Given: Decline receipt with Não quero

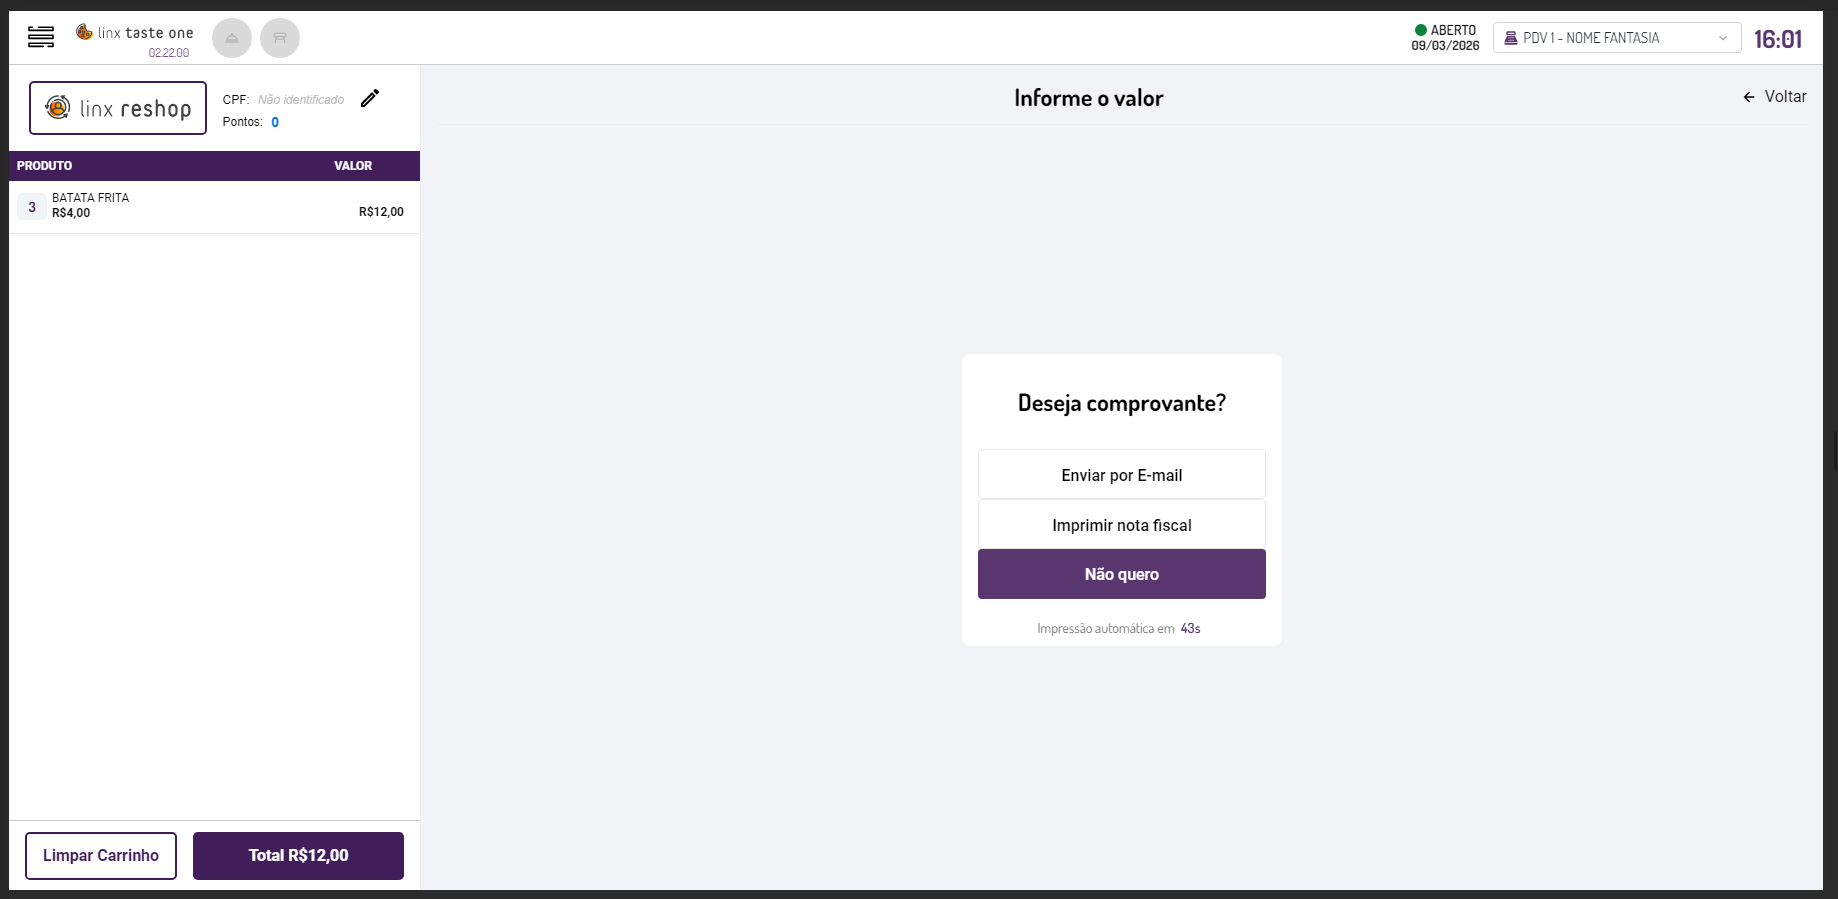Looking at the screenshot, I should point(1121,574).
